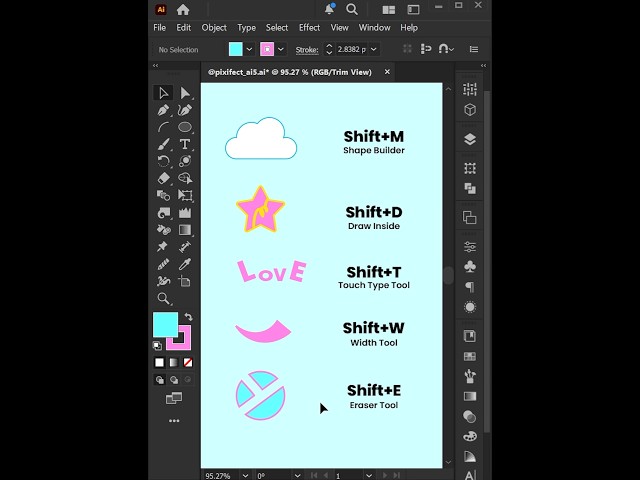This screenshot has width=640, height=480.
Task: Select the Eraser tool in the toolbar
Action: 163,178
